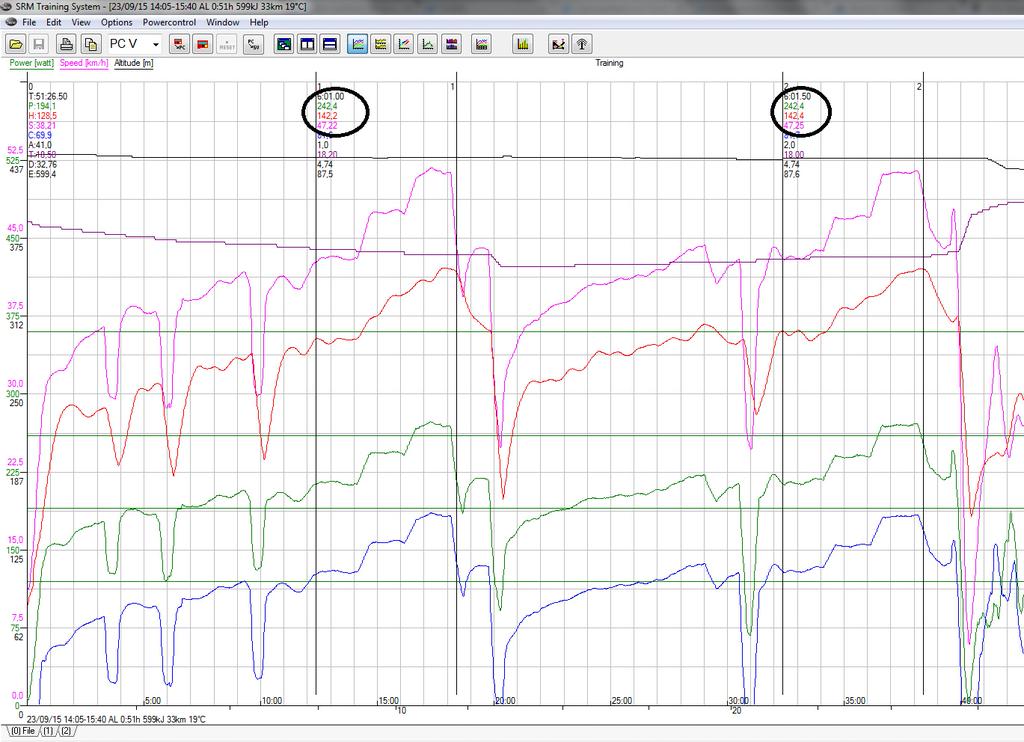Click the A:41,0 altitude value
Image resolution: width=1024 pixels, height=742 pixels.
pyautogui.click(x=40, y=145)
